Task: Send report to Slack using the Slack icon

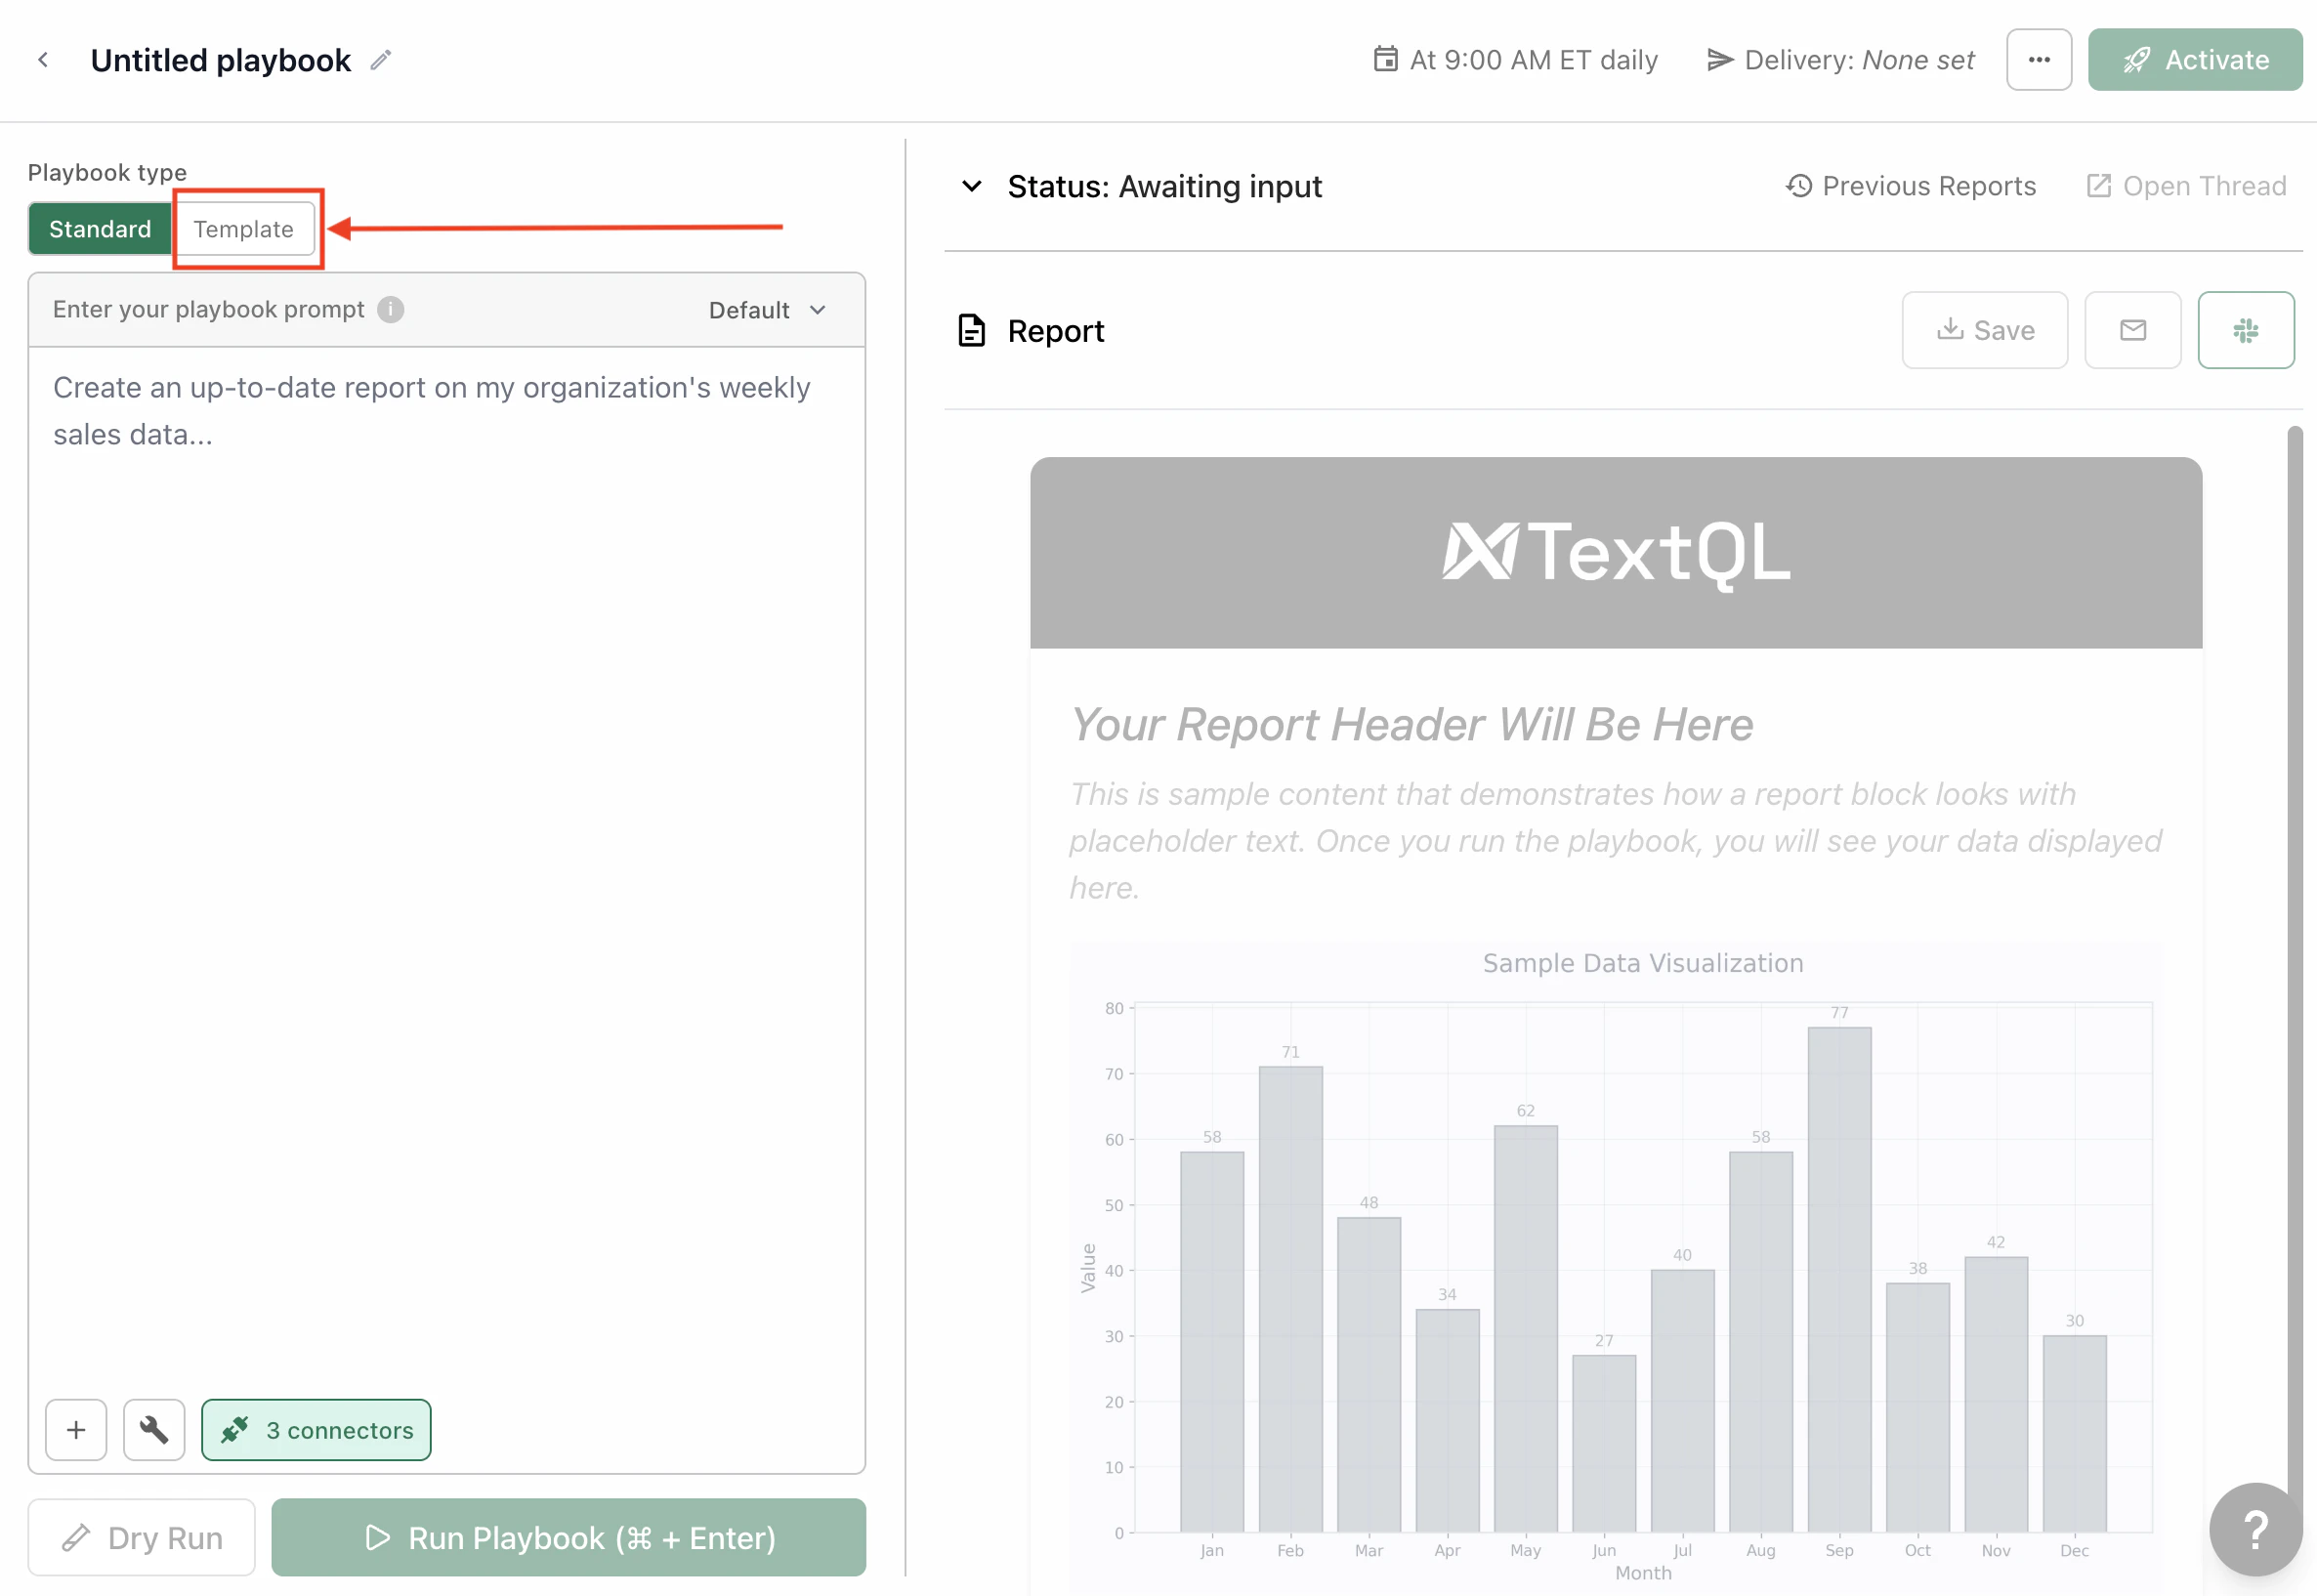Action: (2246, 330)
